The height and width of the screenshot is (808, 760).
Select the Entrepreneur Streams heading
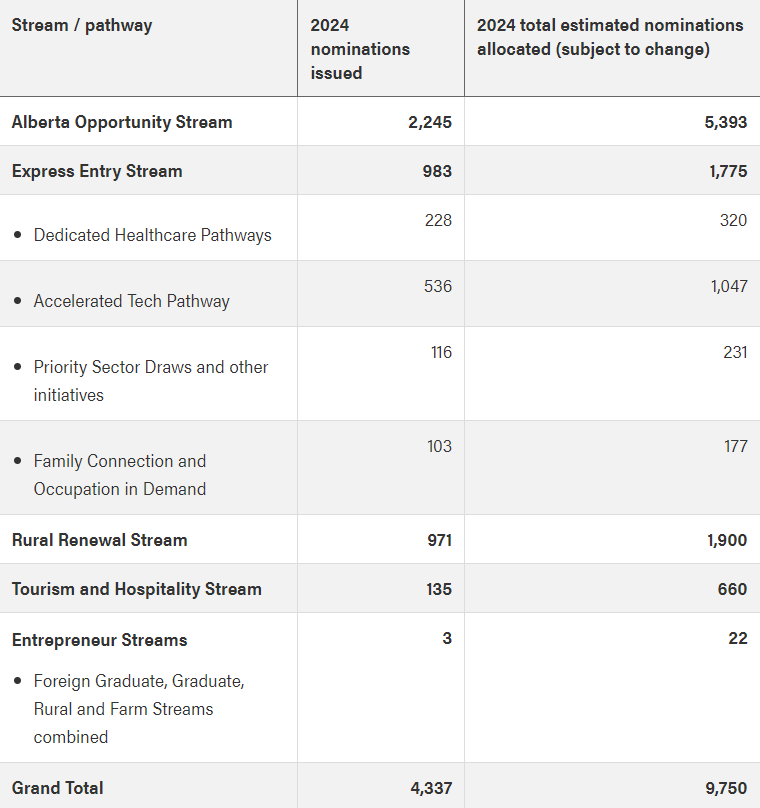point(99,640)
